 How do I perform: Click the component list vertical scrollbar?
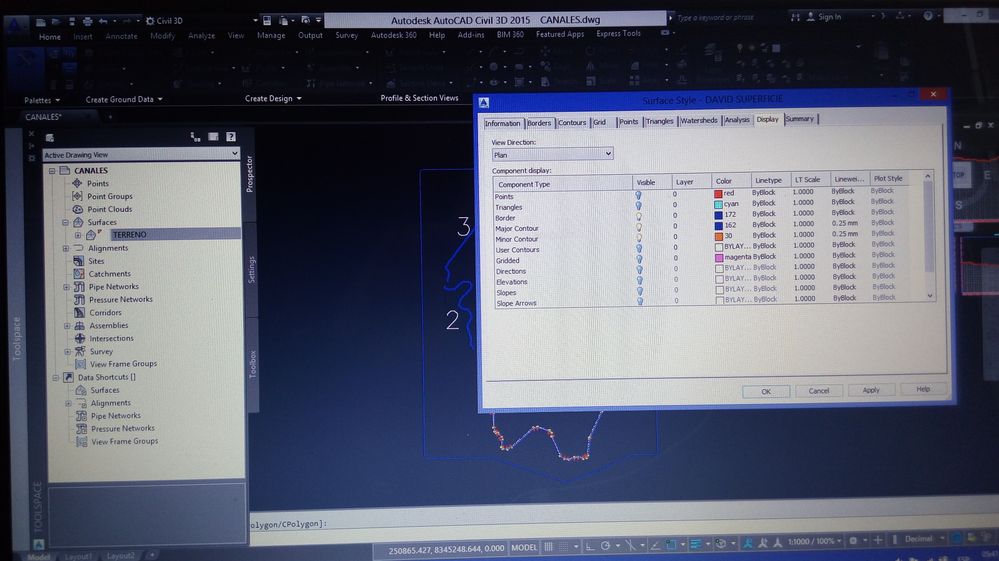[929, 236]
